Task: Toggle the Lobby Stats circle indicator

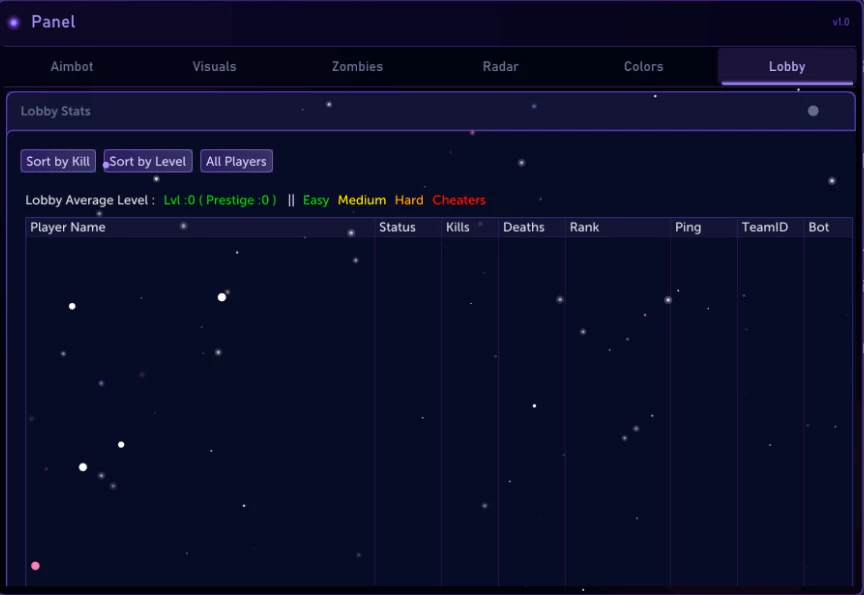Action: click(813, 111)
